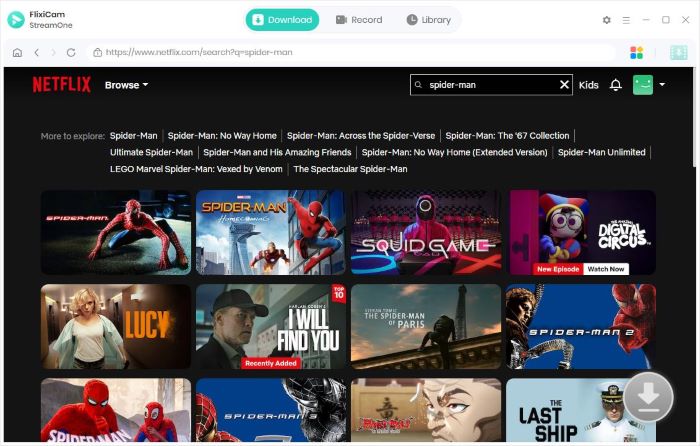Image resolution: width=700 pixels, height=446 pixels.
Task: Navigate forward with the right arrow
Action: pos(54,53)
